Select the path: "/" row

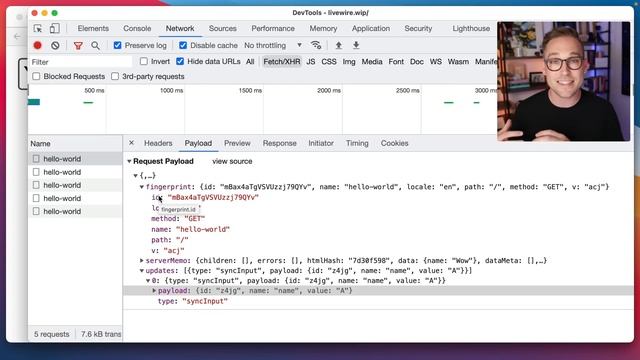pyautogui.click(x=170, y=240)
